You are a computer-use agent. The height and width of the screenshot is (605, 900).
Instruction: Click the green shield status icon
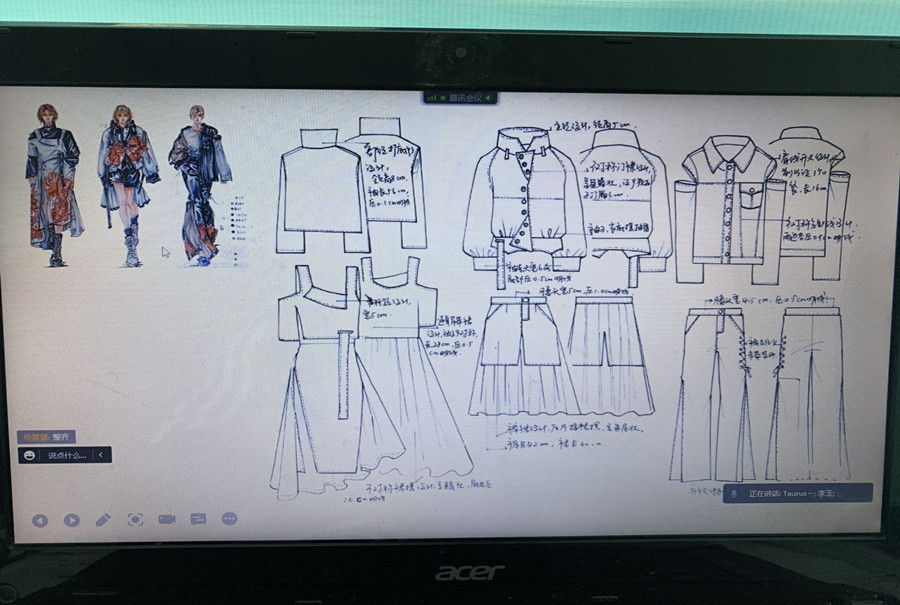tap(442, 98)
